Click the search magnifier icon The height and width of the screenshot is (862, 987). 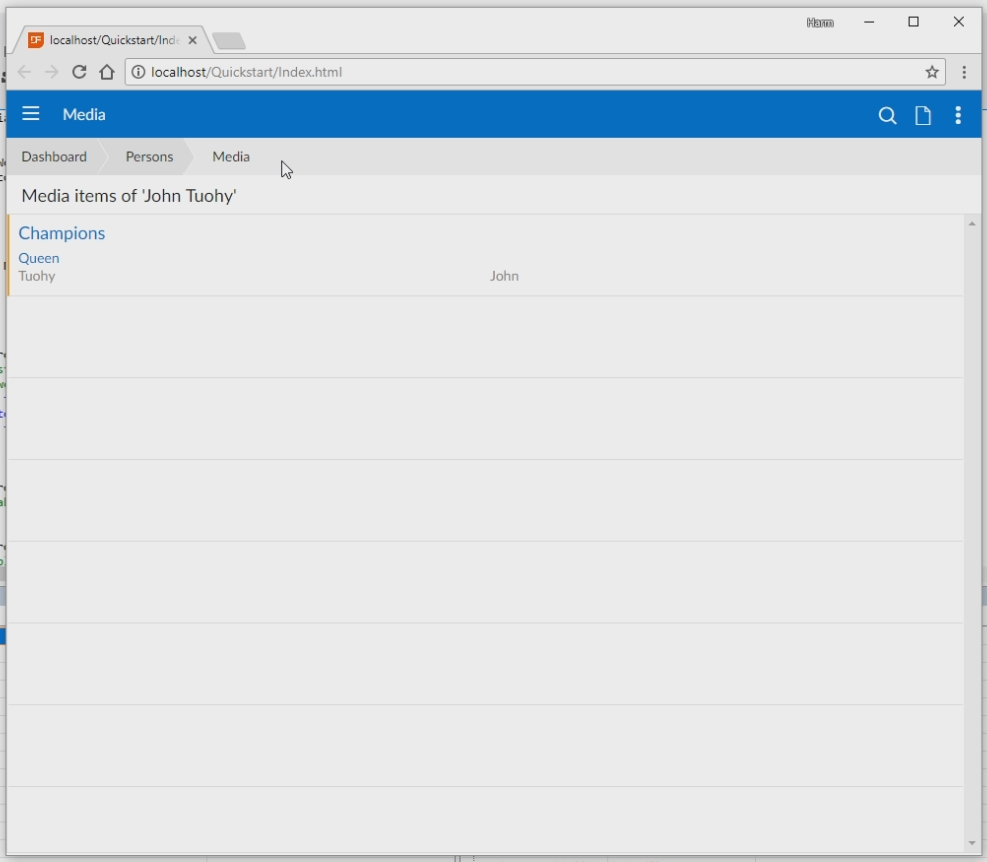887,116
